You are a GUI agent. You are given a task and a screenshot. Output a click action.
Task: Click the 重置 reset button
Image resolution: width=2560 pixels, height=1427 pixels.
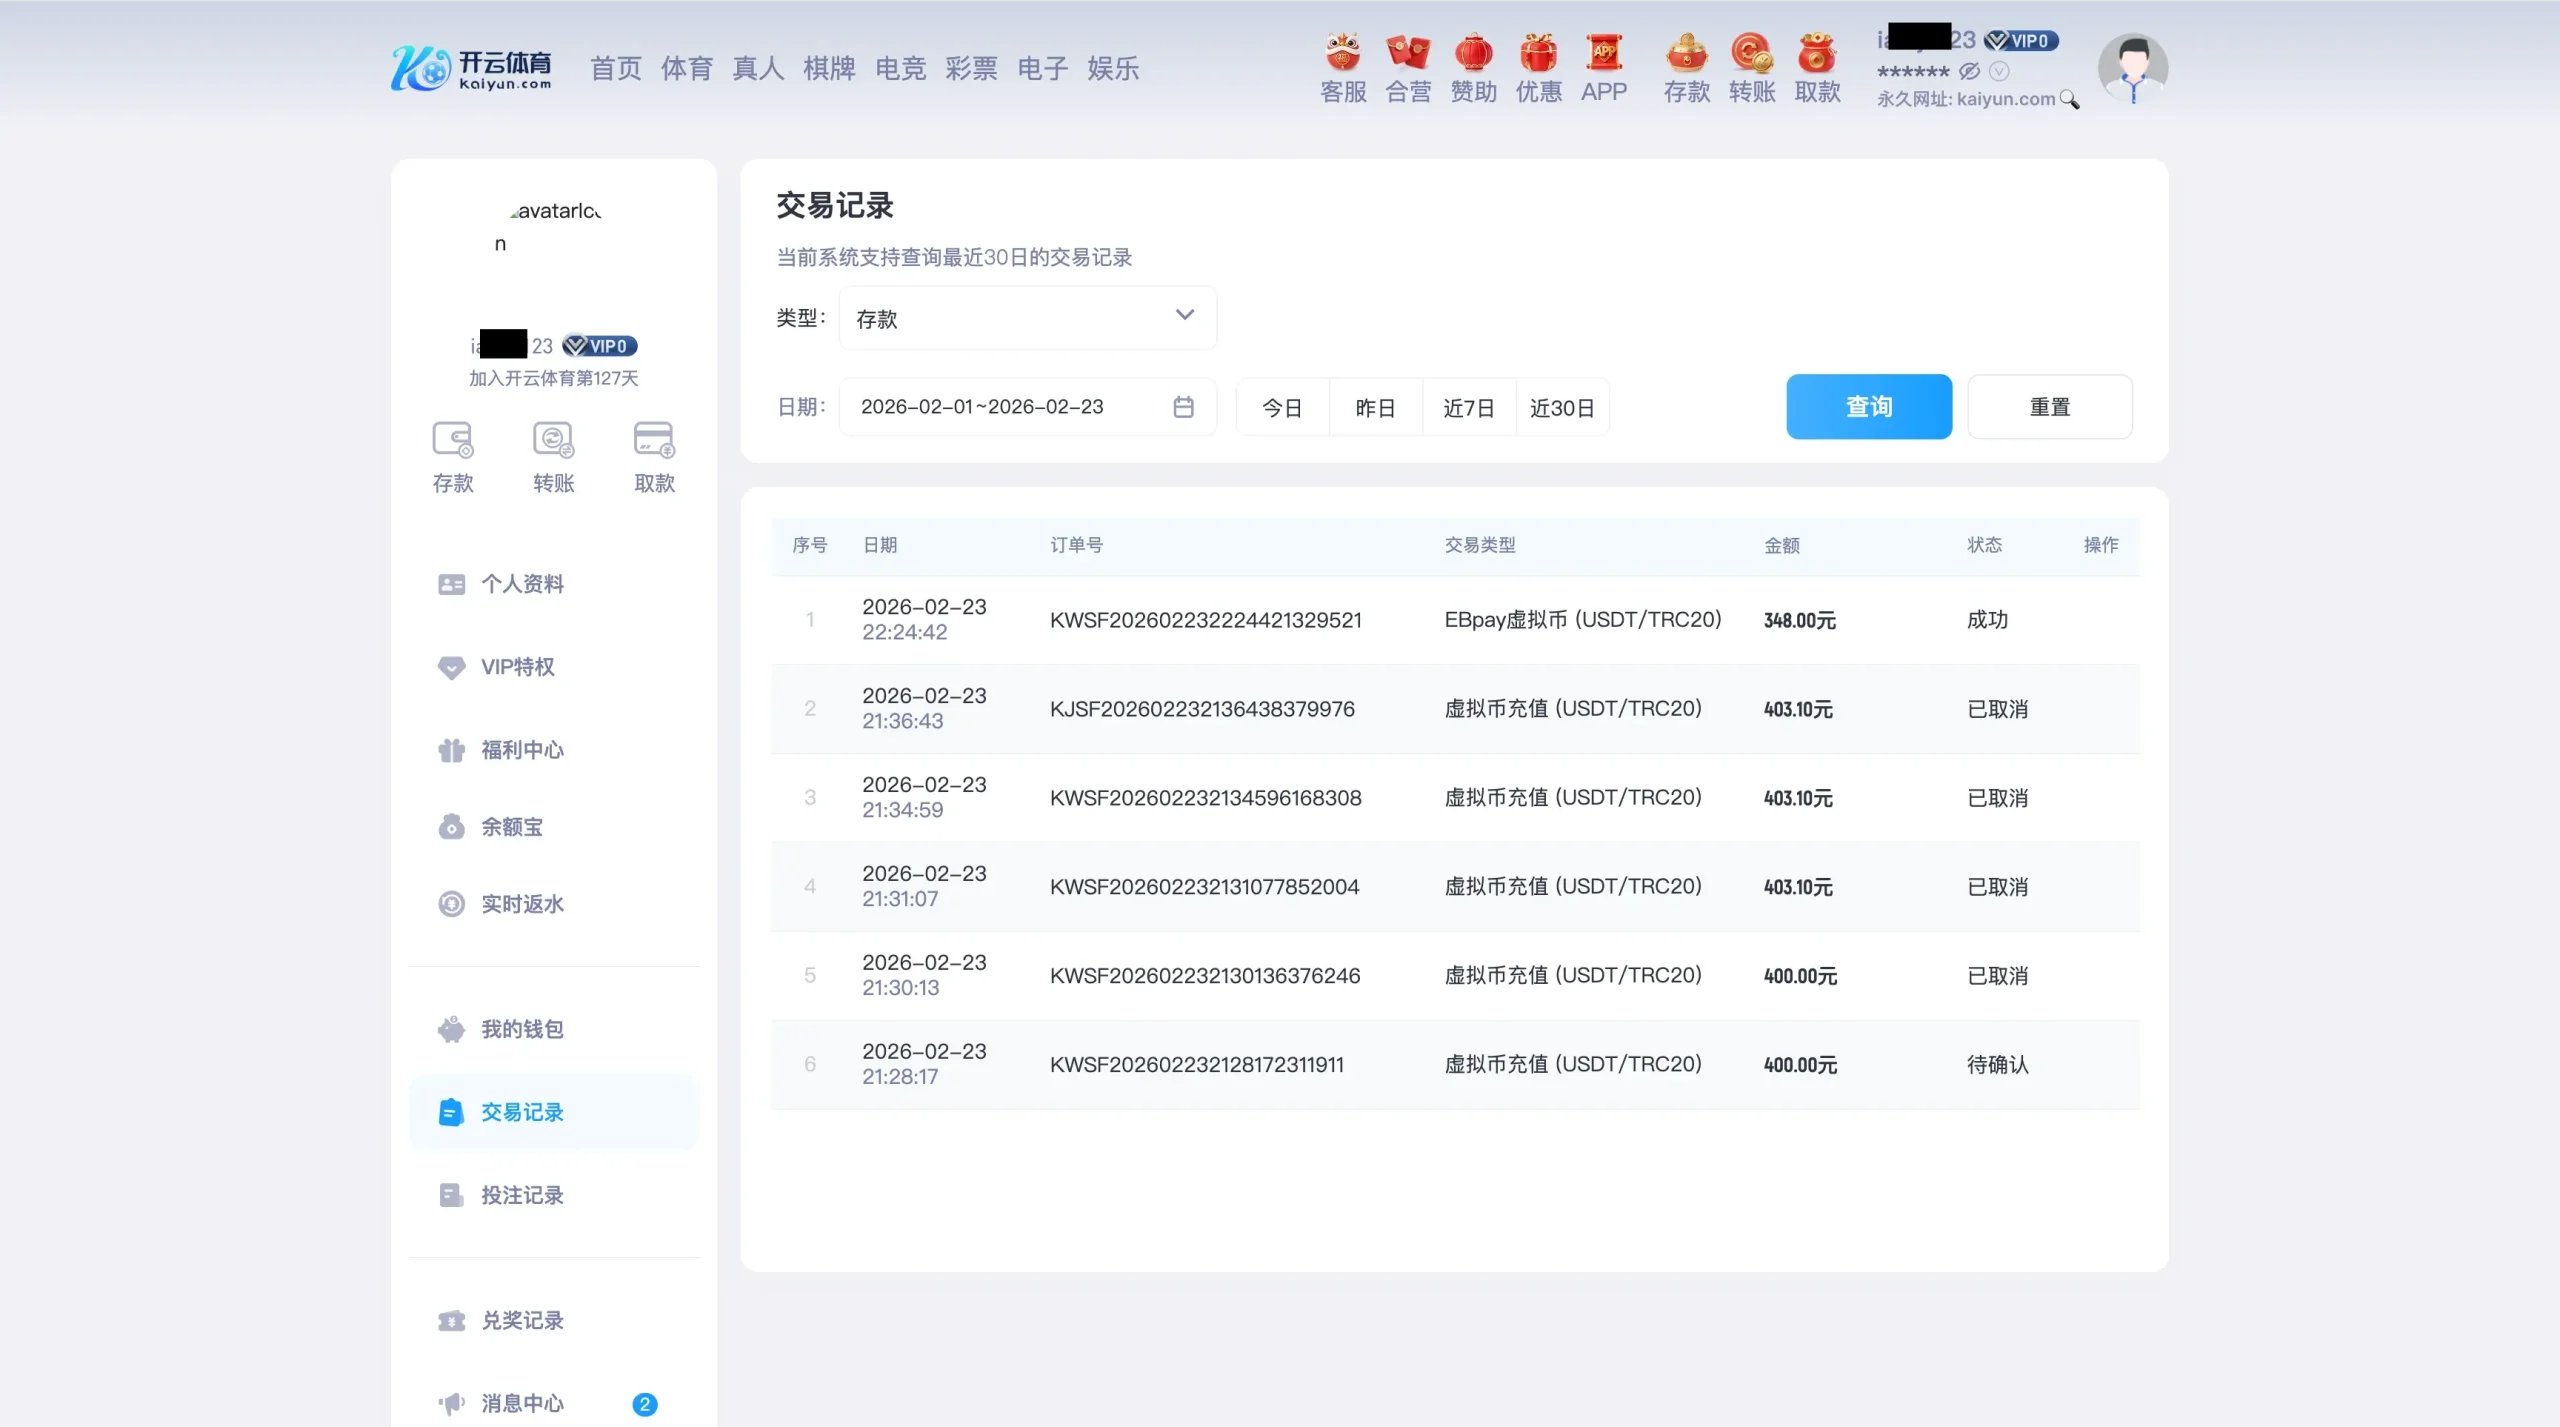point(2049,407)
